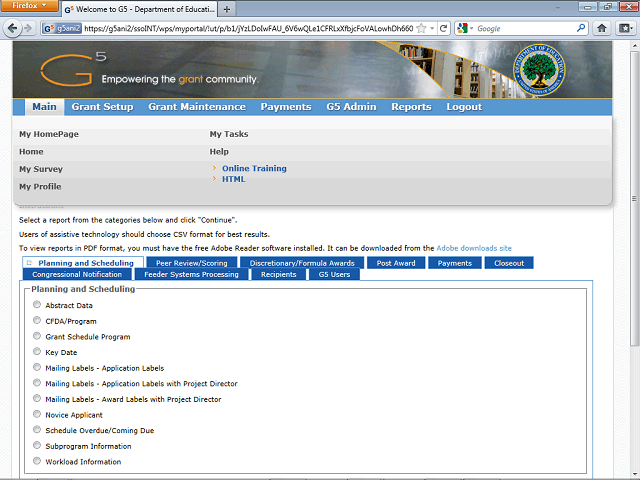The image size is (640, 480).
Task: Open the Grant Maintenance menu
Action: click(197, 107)
